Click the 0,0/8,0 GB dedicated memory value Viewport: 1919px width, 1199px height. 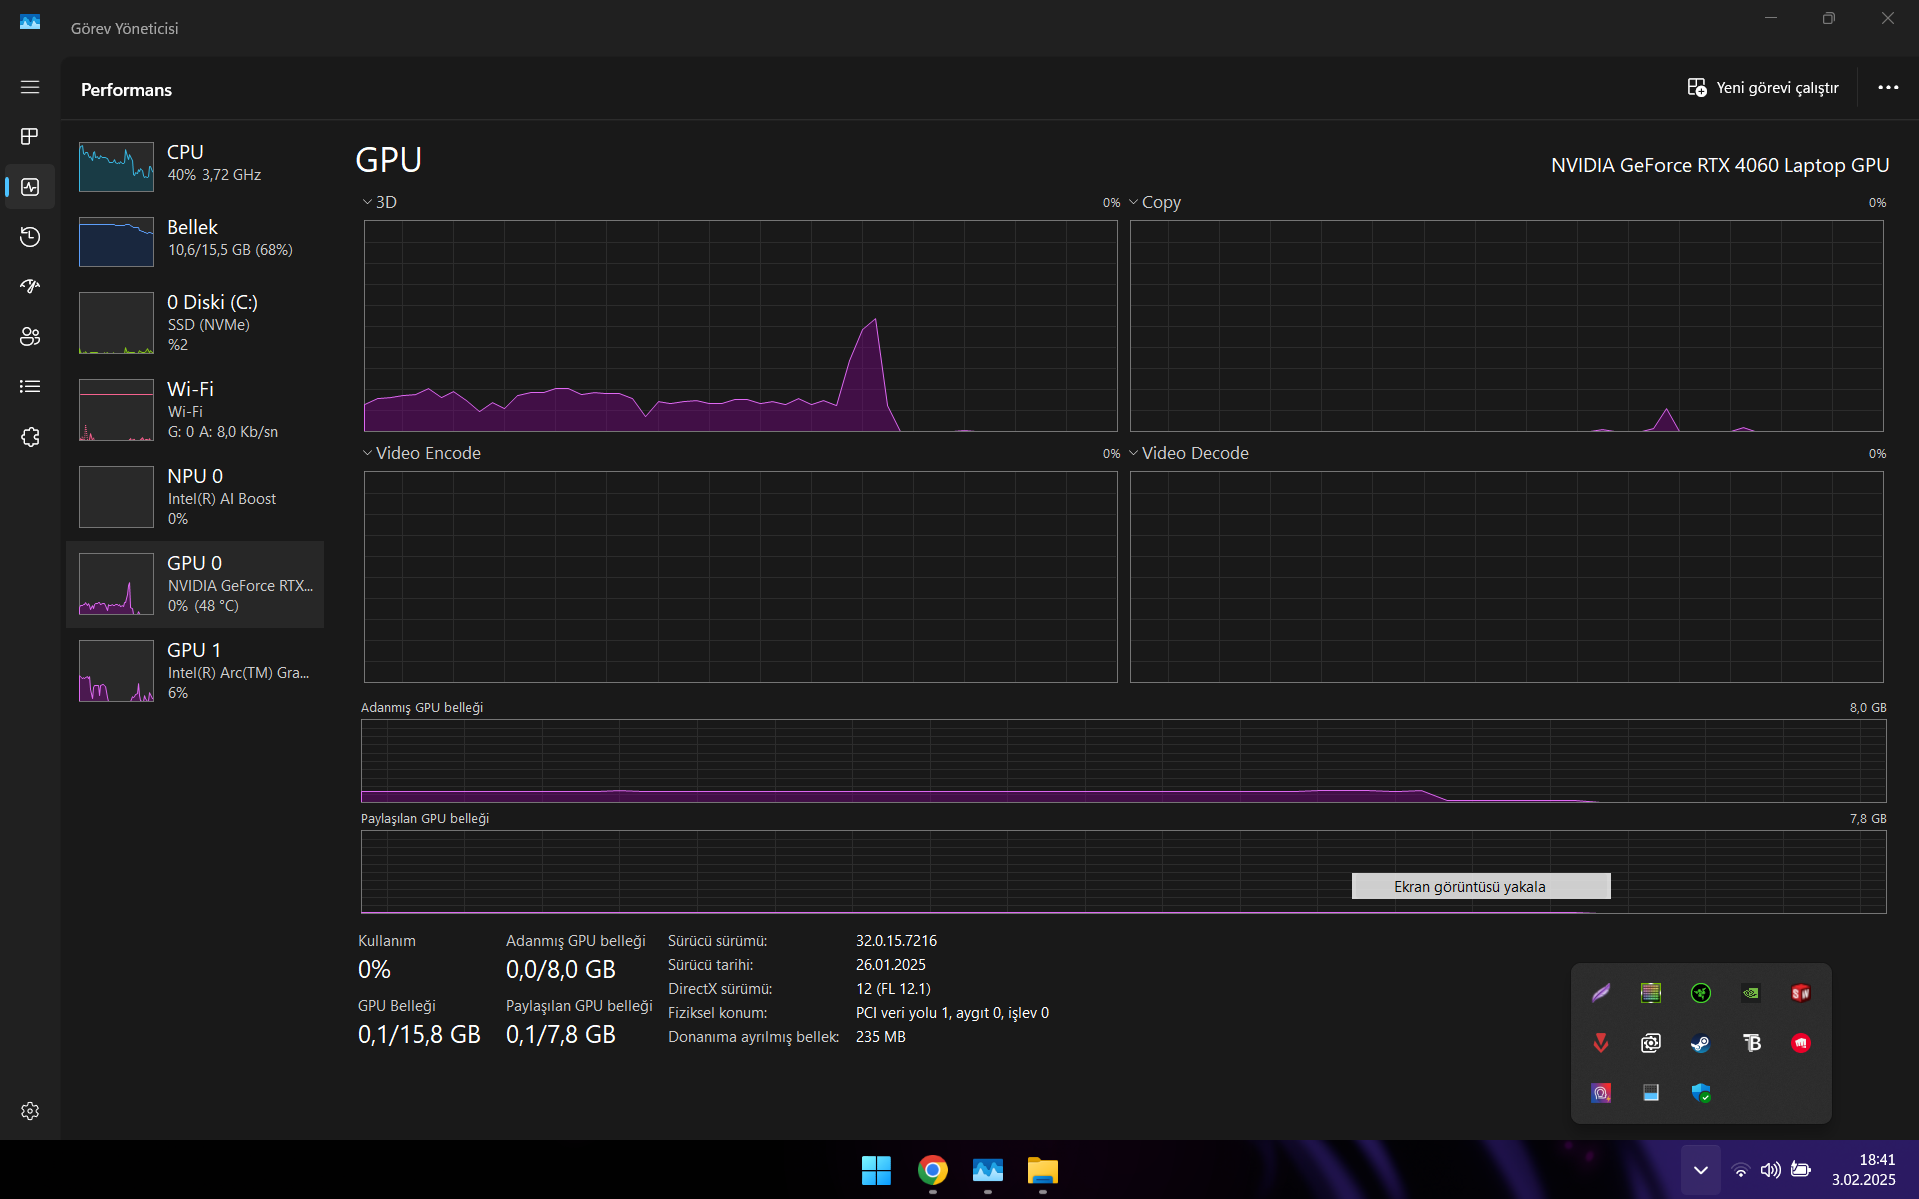pos(561,970)
